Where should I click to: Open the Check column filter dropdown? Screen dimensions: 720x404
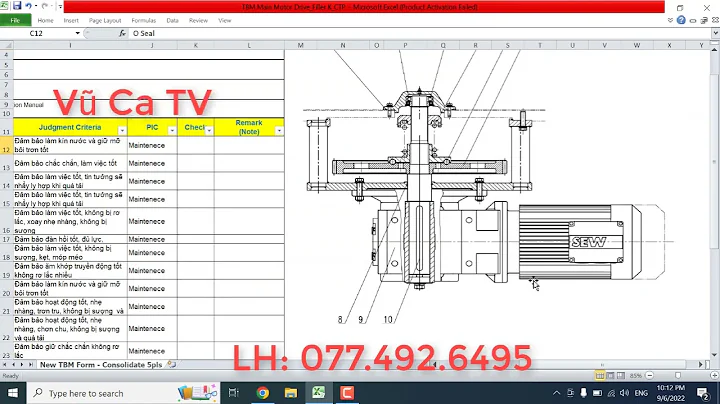coord(209,131)
